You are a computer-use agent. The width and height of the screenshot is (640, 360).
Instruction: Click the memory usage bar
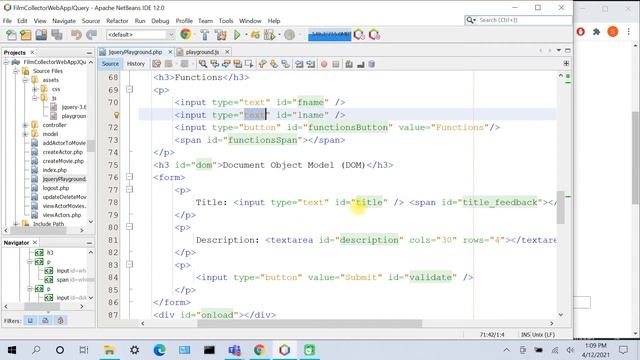tap(329, 35)
